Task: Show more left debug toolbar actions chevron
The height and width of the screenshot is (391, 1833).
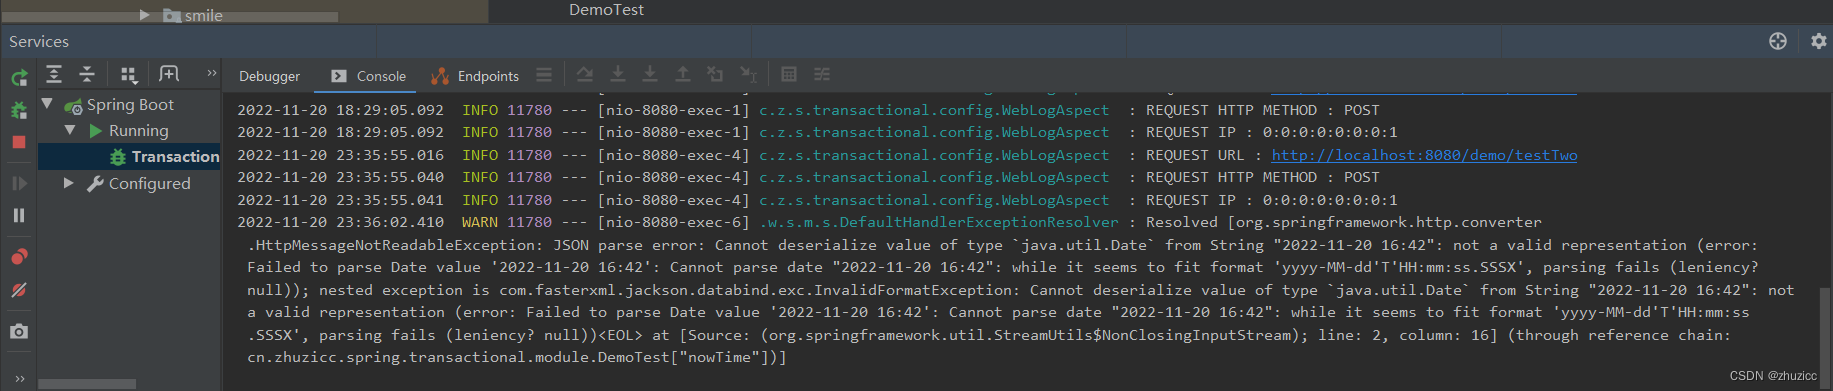Action: (x=19, y=379)
